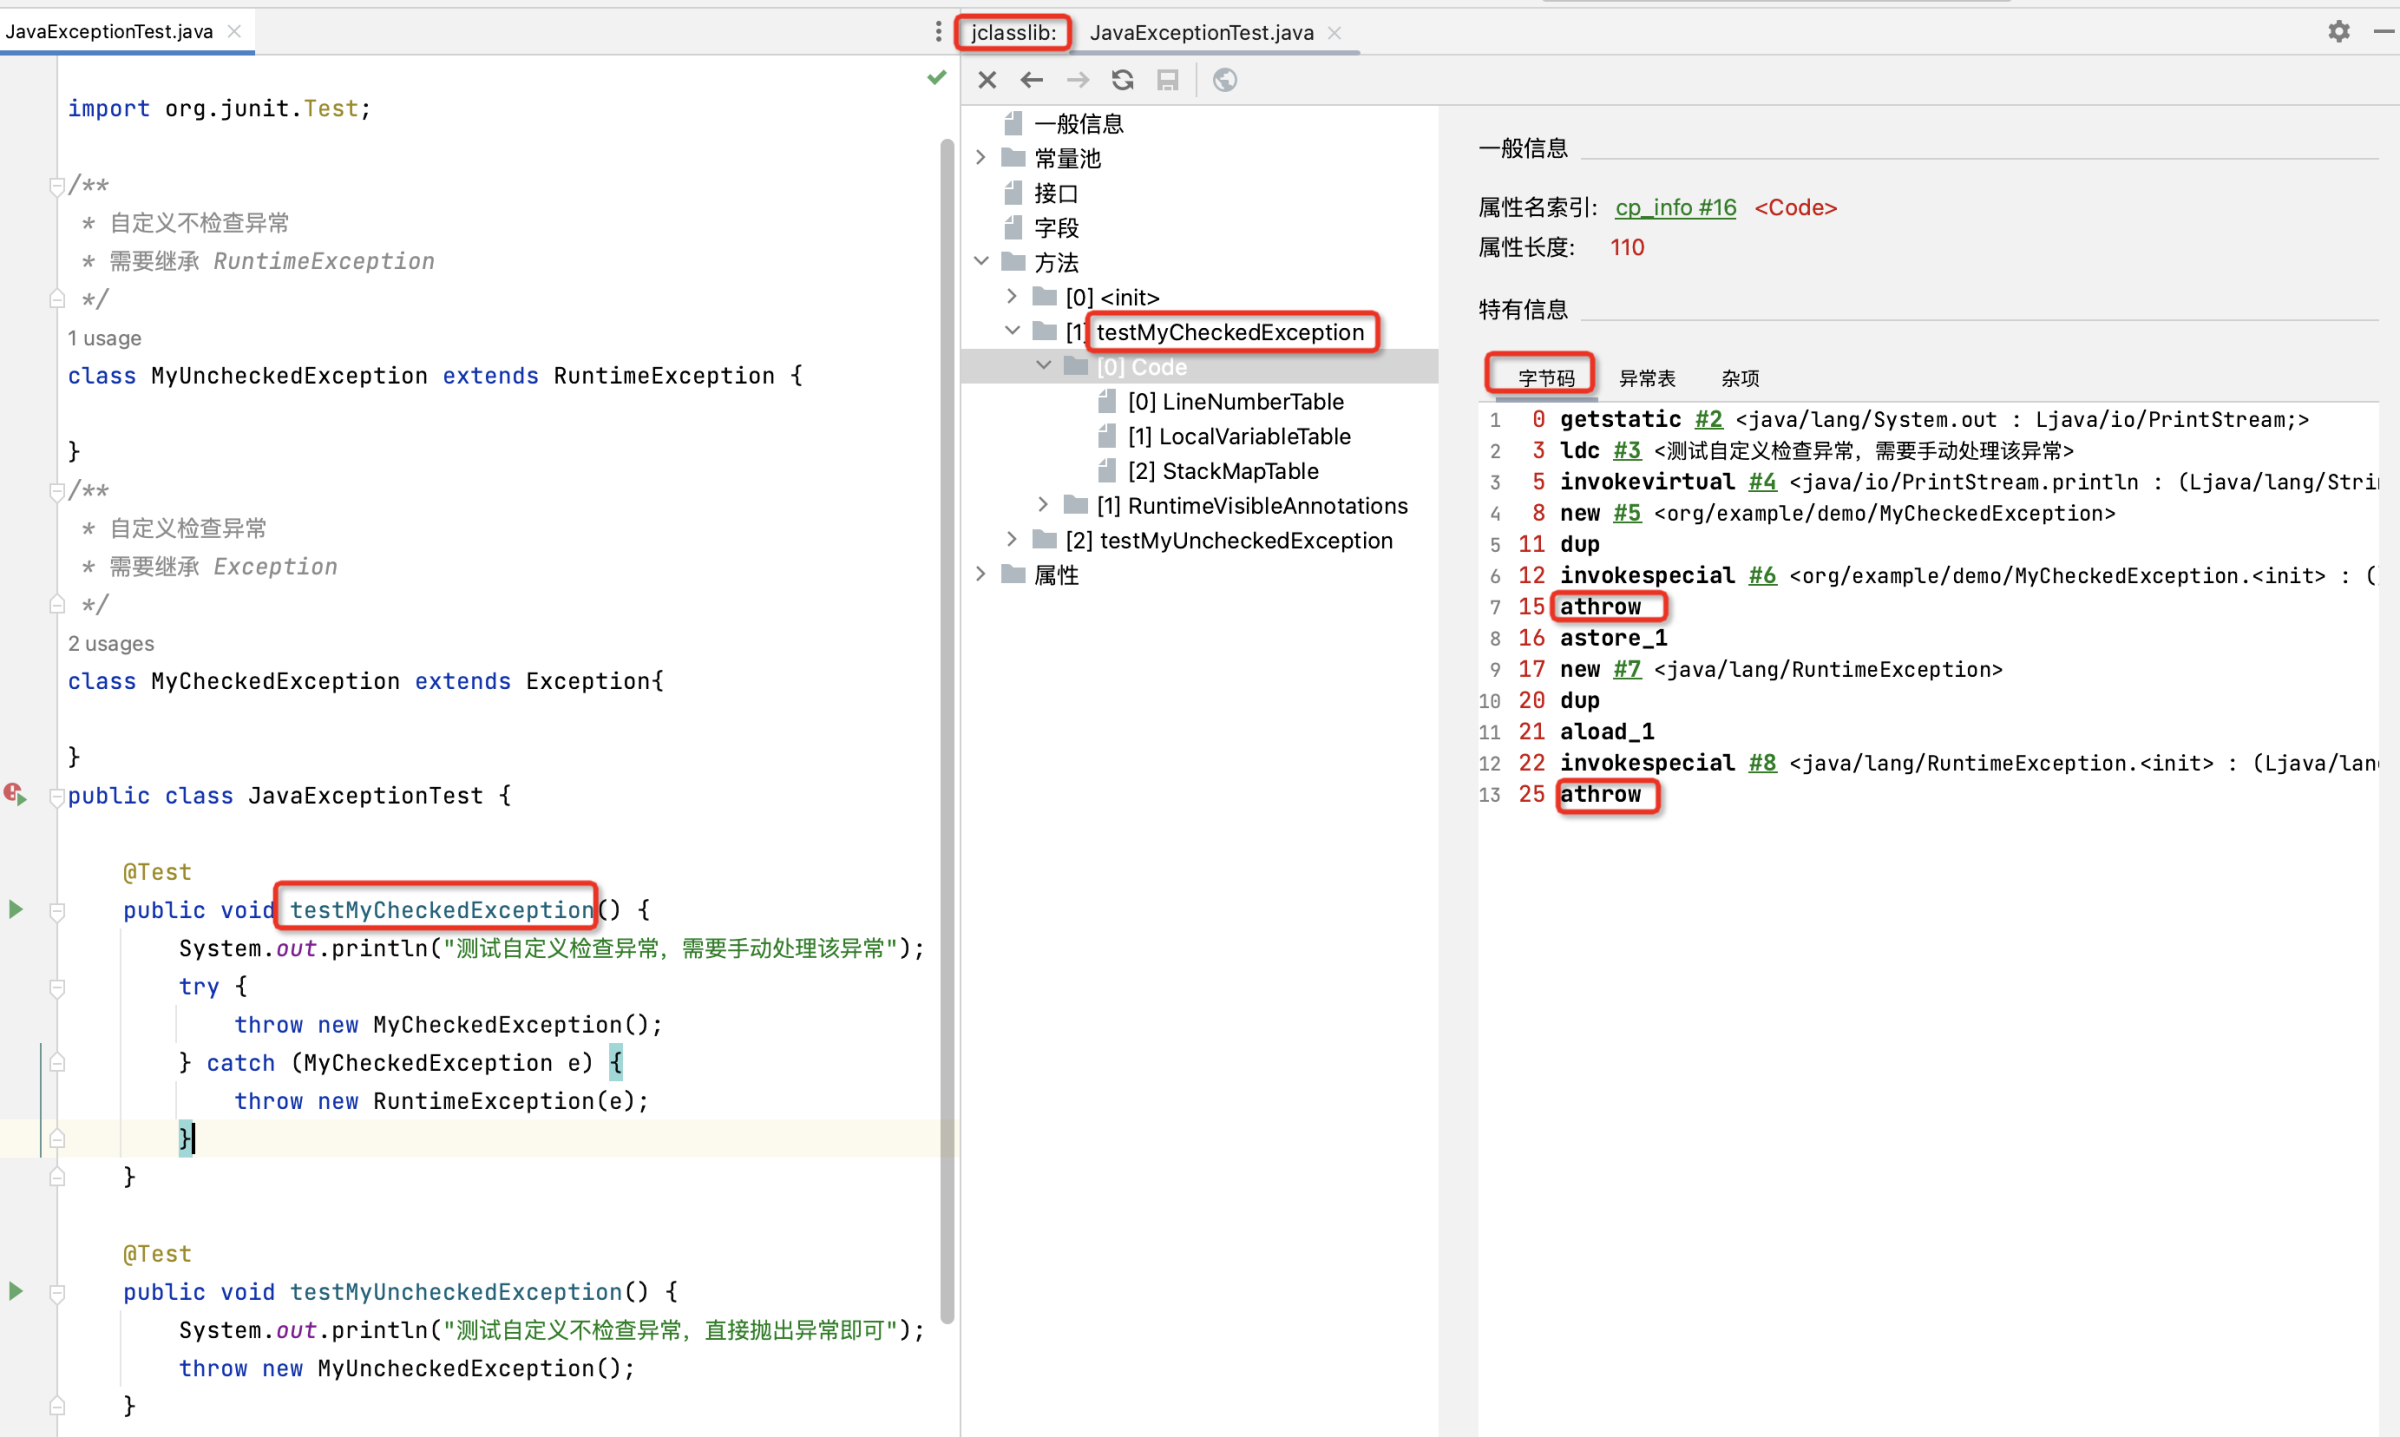Collapse the 方法 tree node
Screen dimensions: 2400x1437
tap(981, 262)
